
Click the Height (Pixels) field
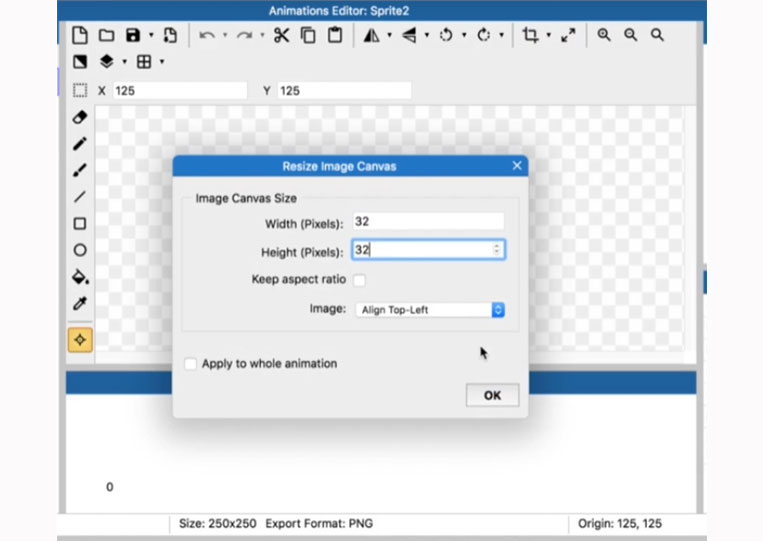(x=429, y=250)
